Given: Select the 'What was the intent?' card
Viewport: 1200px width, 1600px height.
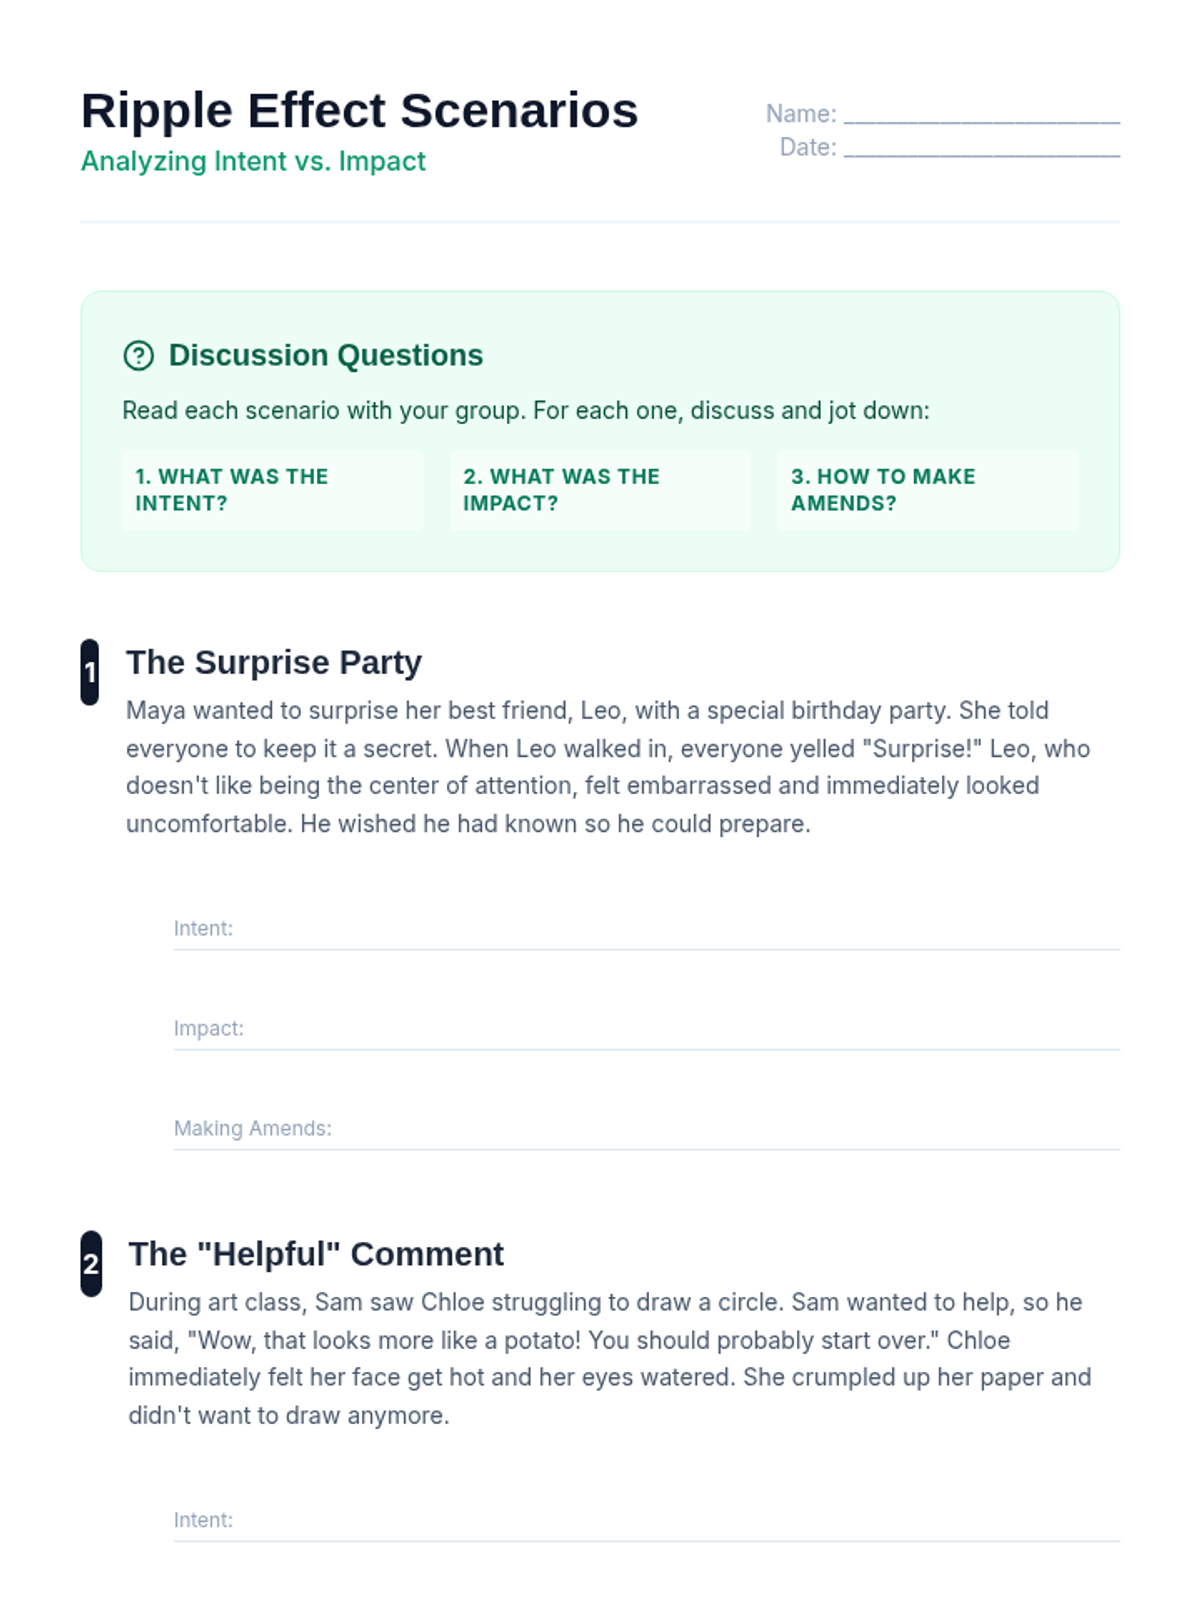Looking at the screenshot, I should pos(272,490).
